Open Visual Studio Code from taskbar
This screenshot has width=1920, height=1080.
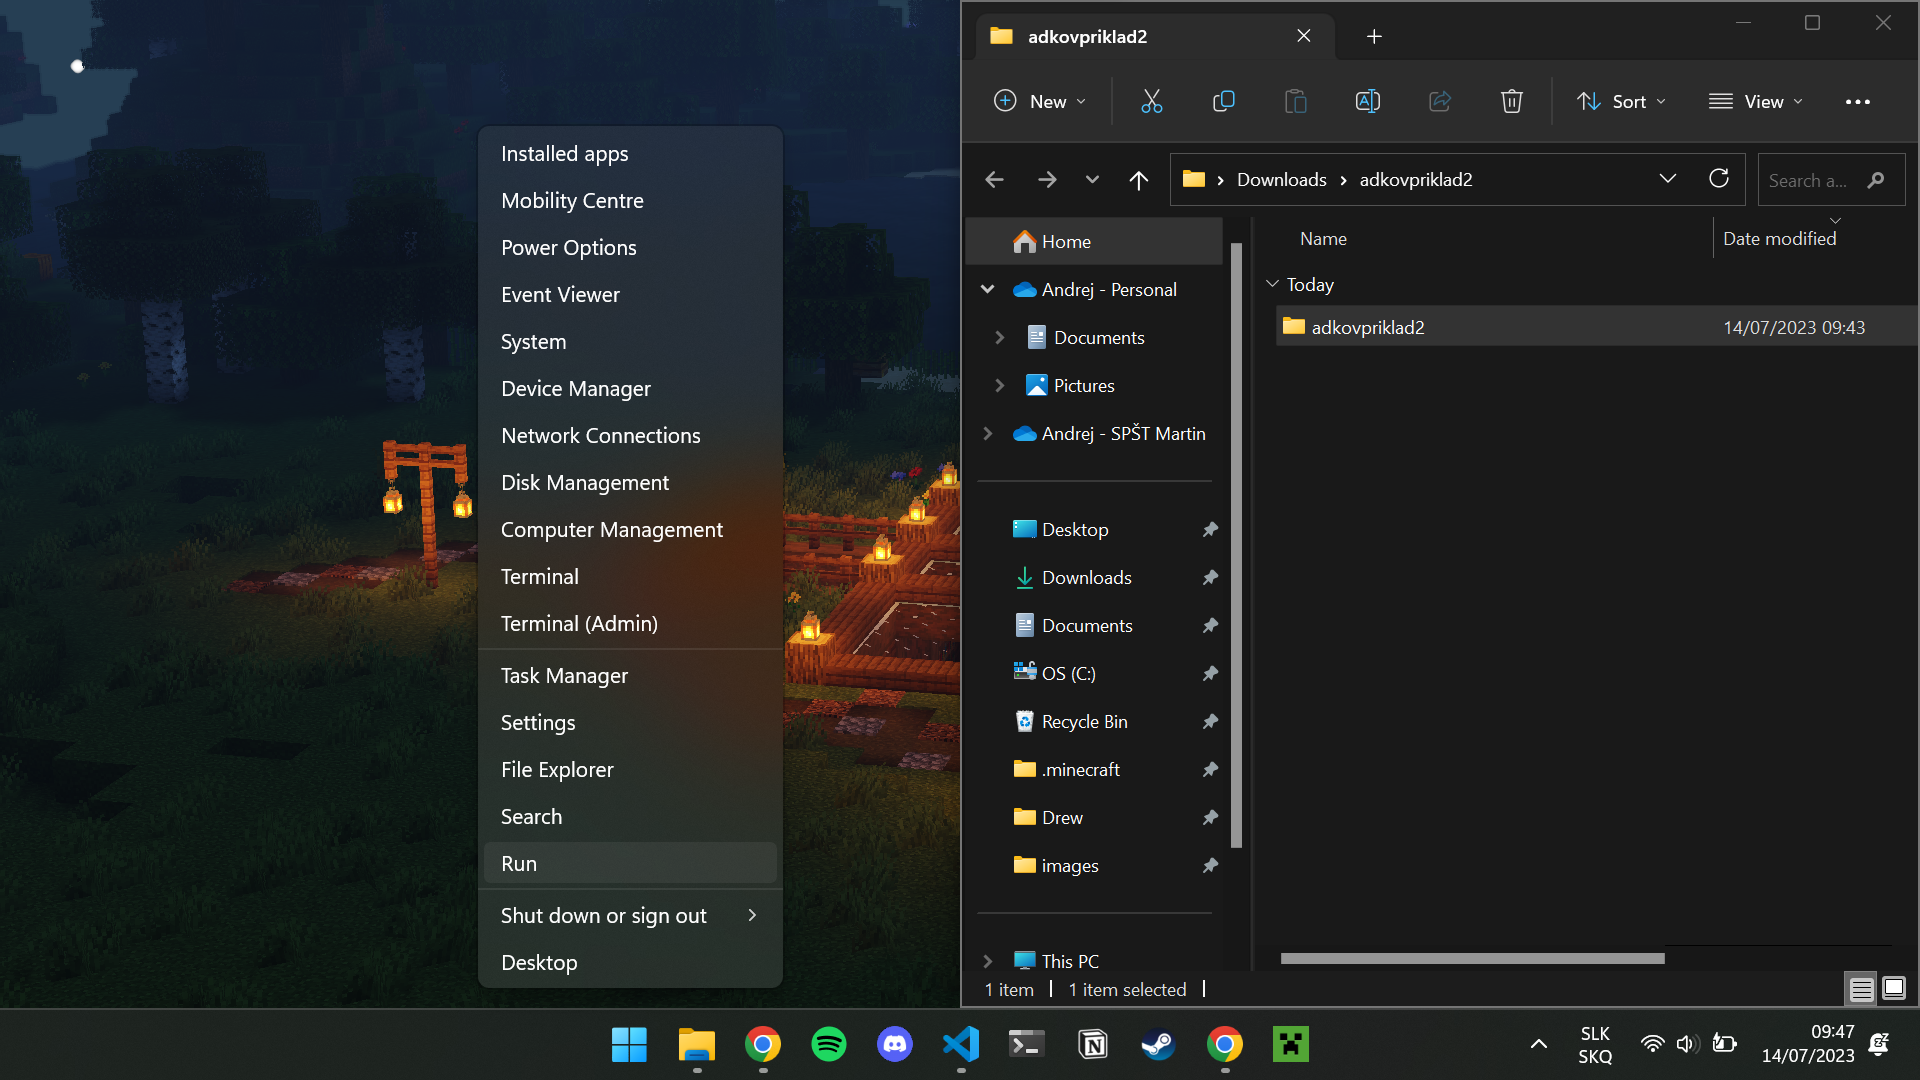coord(960,1045)
